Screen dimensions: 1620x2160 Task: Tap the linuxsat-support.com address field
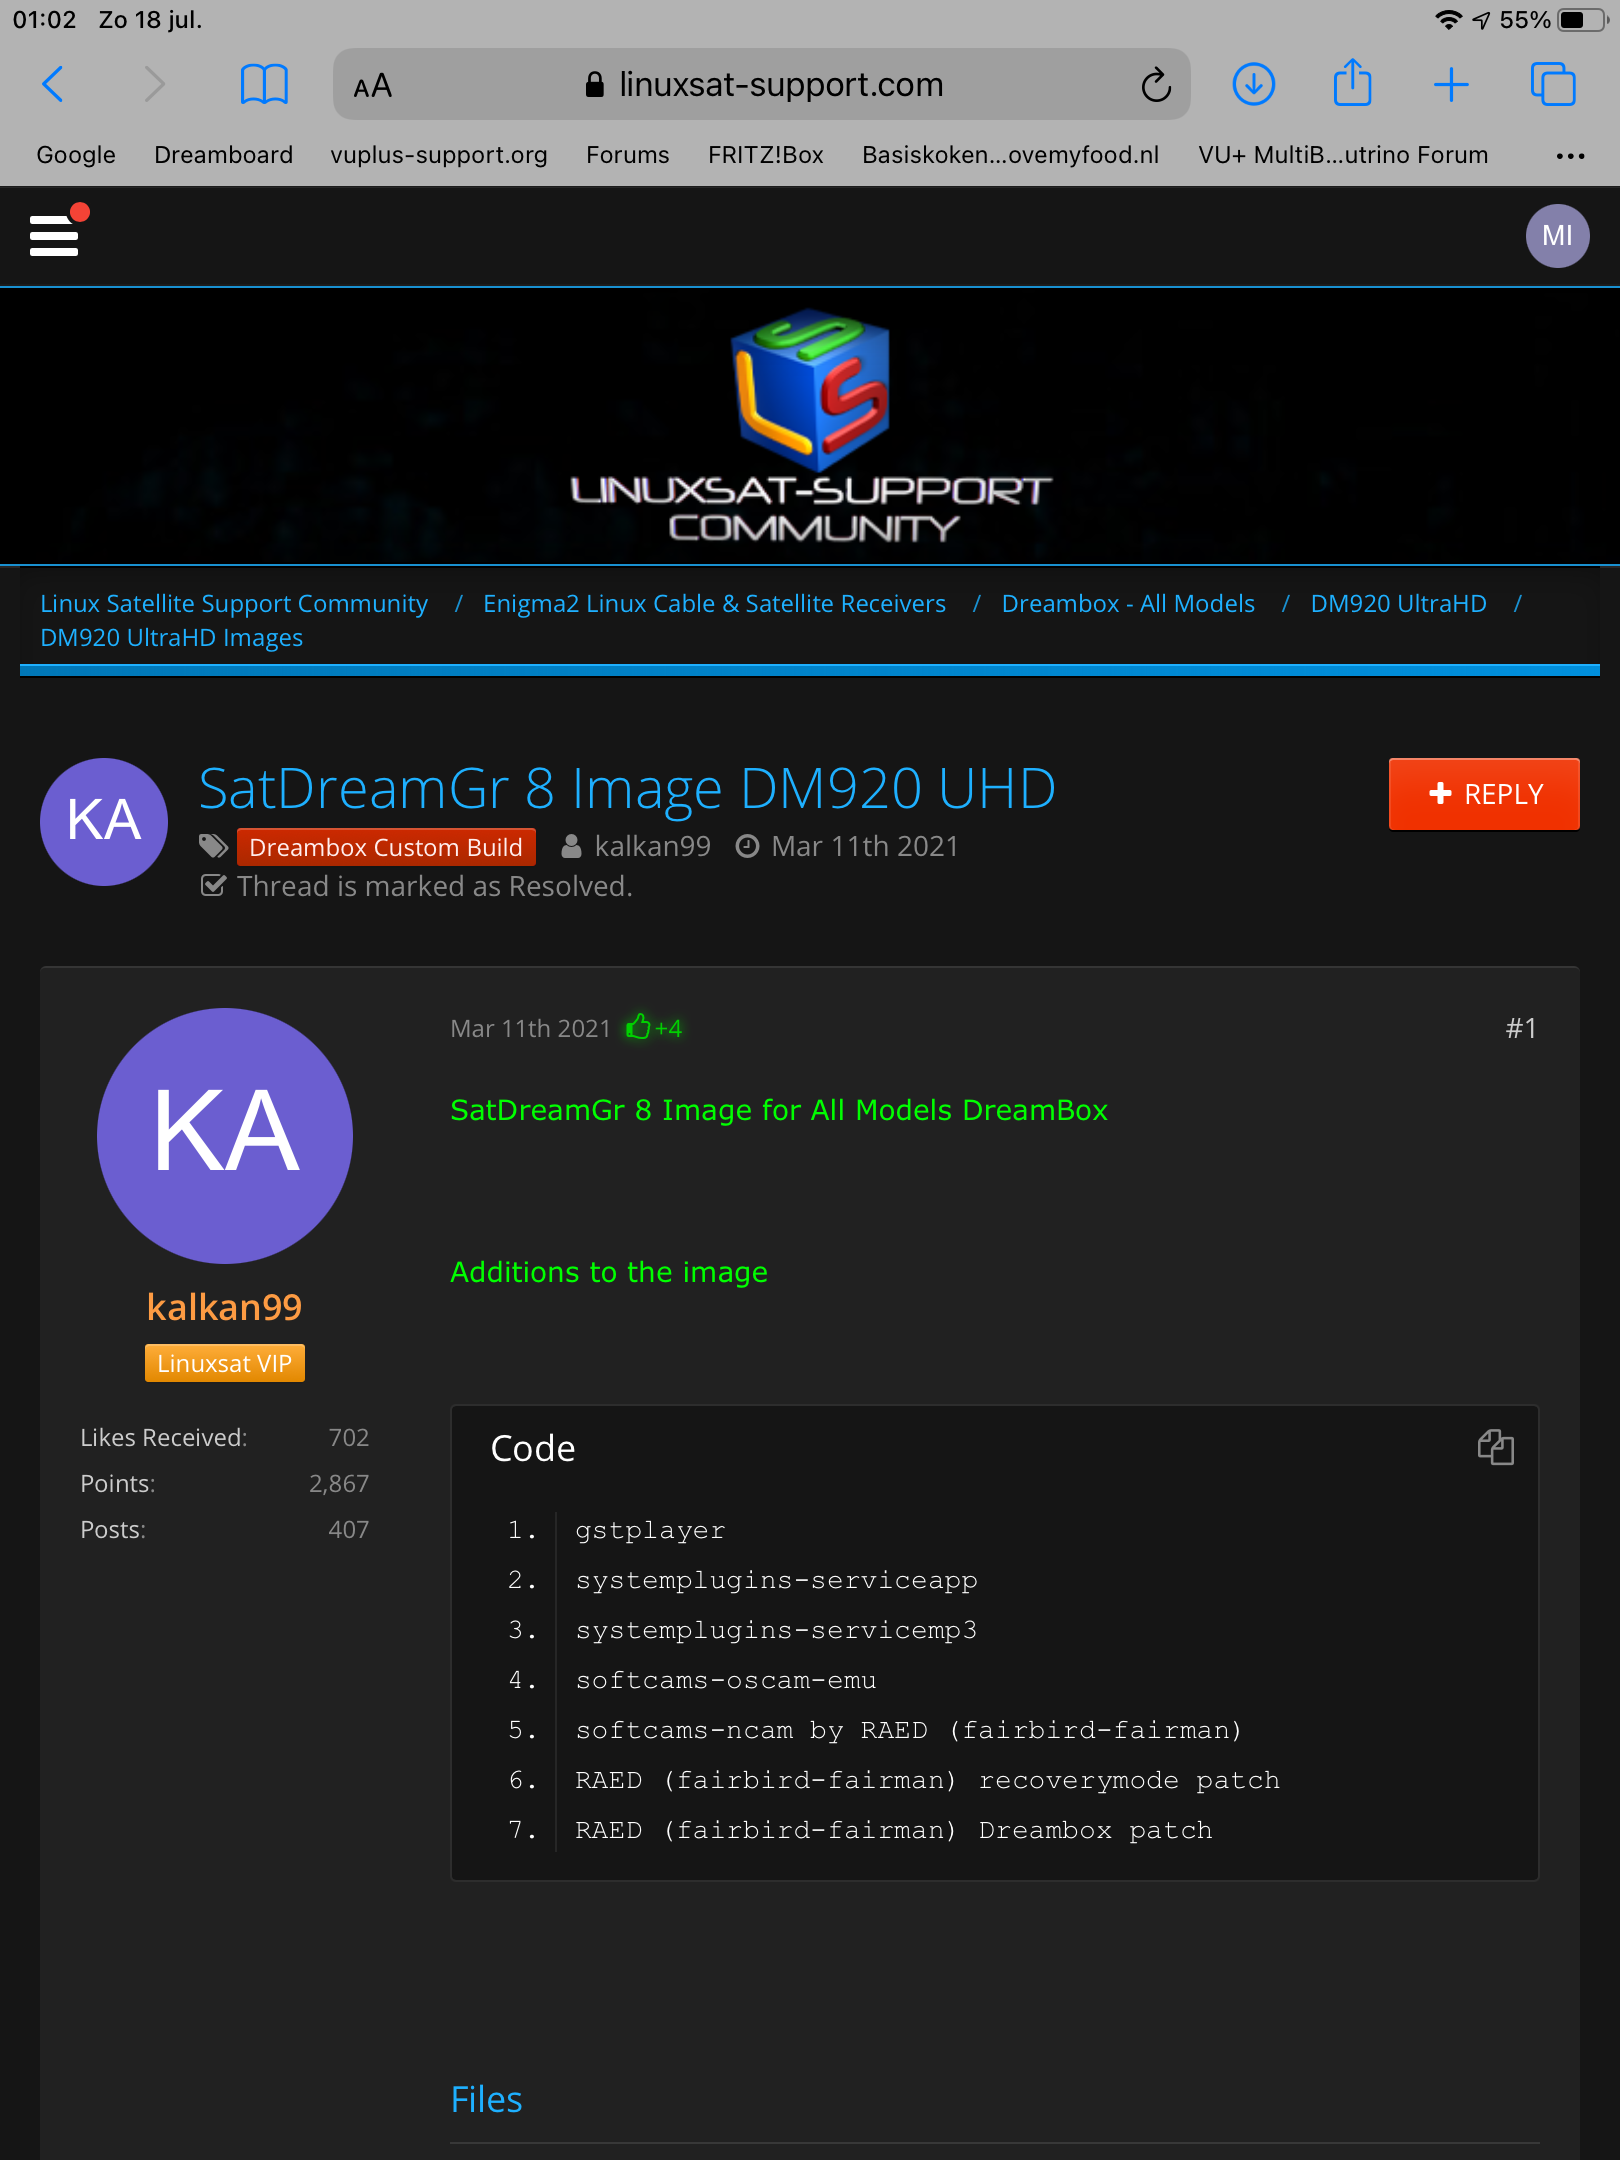pyautogui.click(x=762, y=85)
